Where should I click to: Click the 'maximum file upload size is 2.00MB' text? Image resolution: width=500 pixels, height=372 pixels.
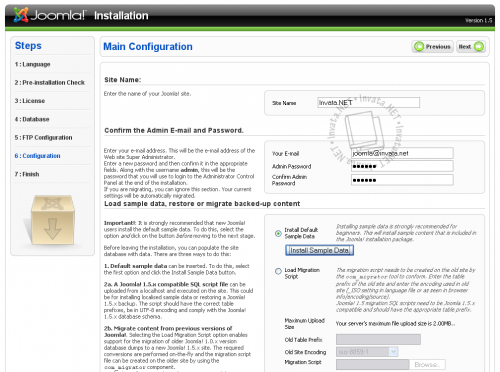[395, 324]
